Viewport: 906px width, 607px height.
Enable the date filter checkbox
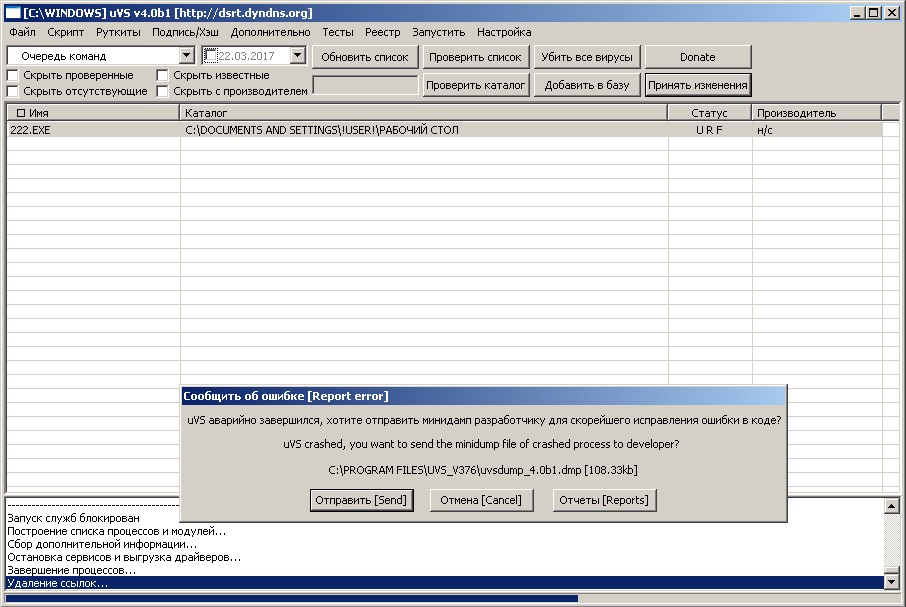(x=210, y=55)
